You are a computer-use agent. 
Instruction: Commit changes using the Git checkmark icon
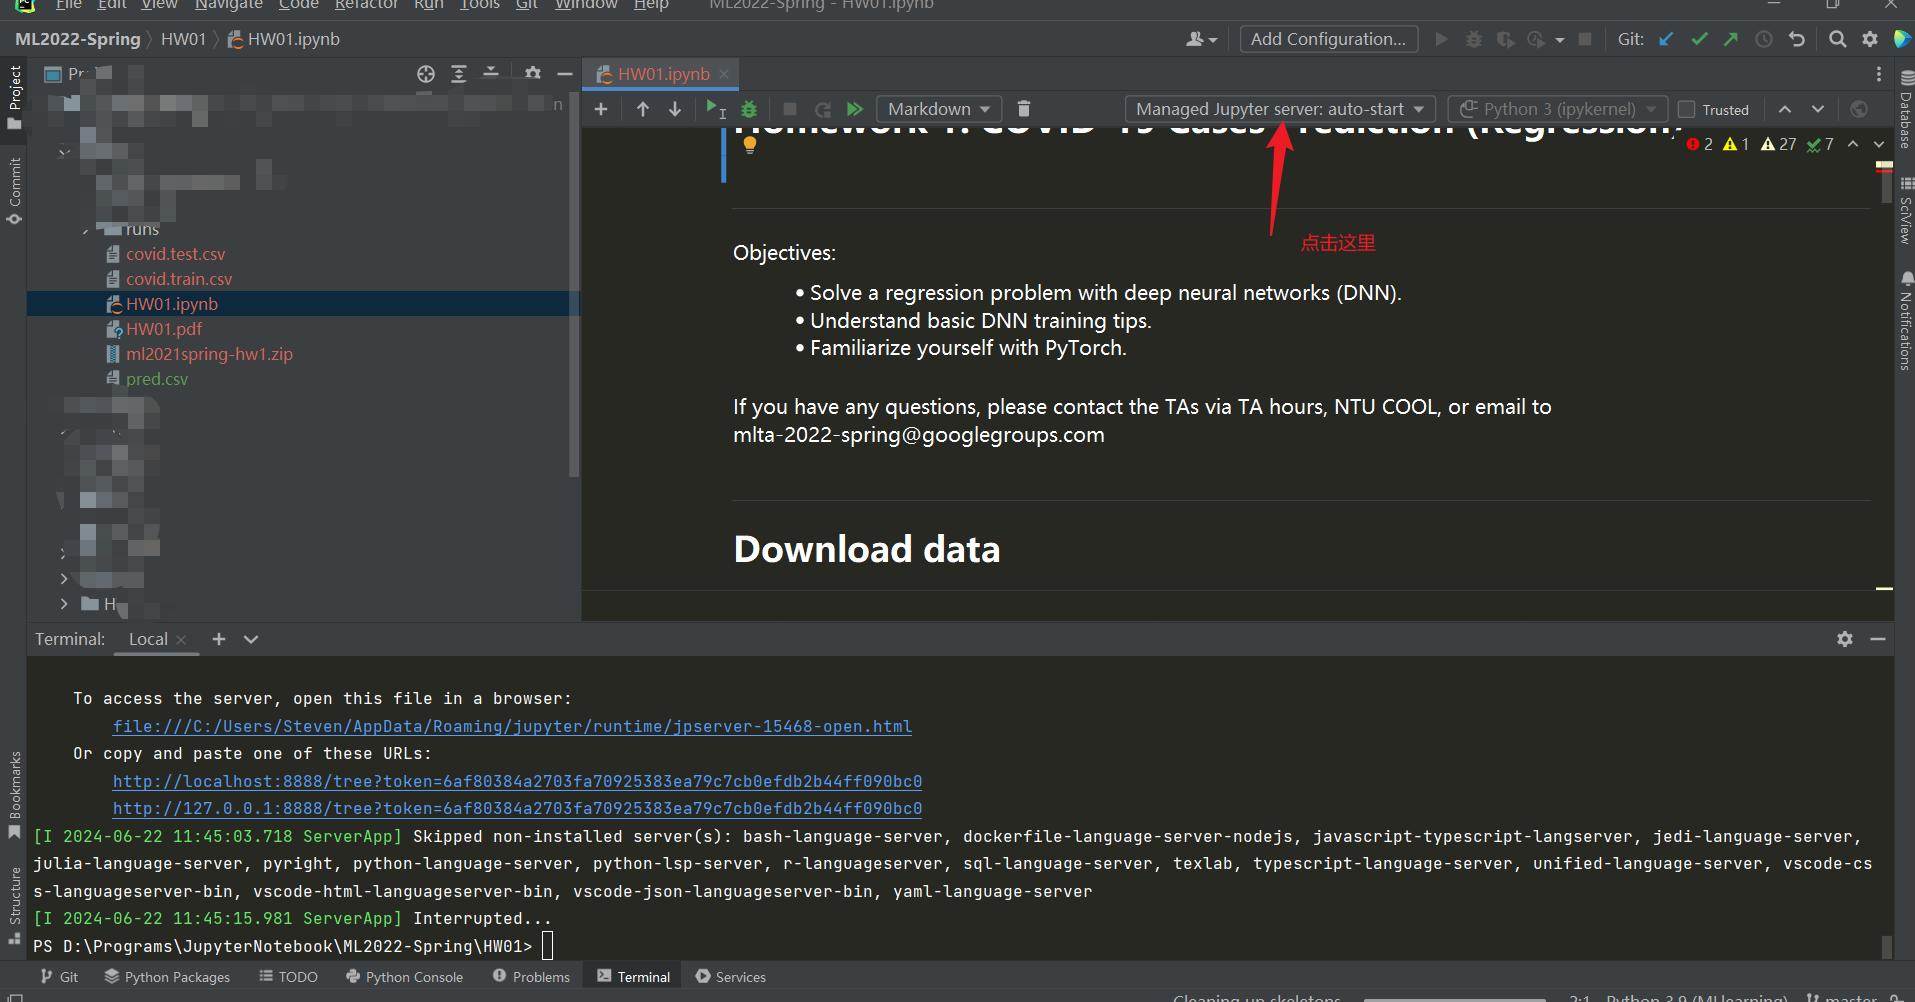pyautogui.click(x=1699, y=39)
